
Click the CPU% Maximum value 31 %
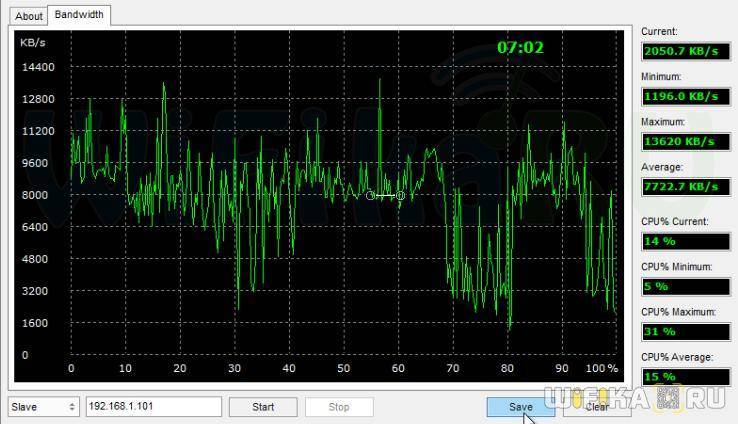pyautogui.click(x=686, y=332)
